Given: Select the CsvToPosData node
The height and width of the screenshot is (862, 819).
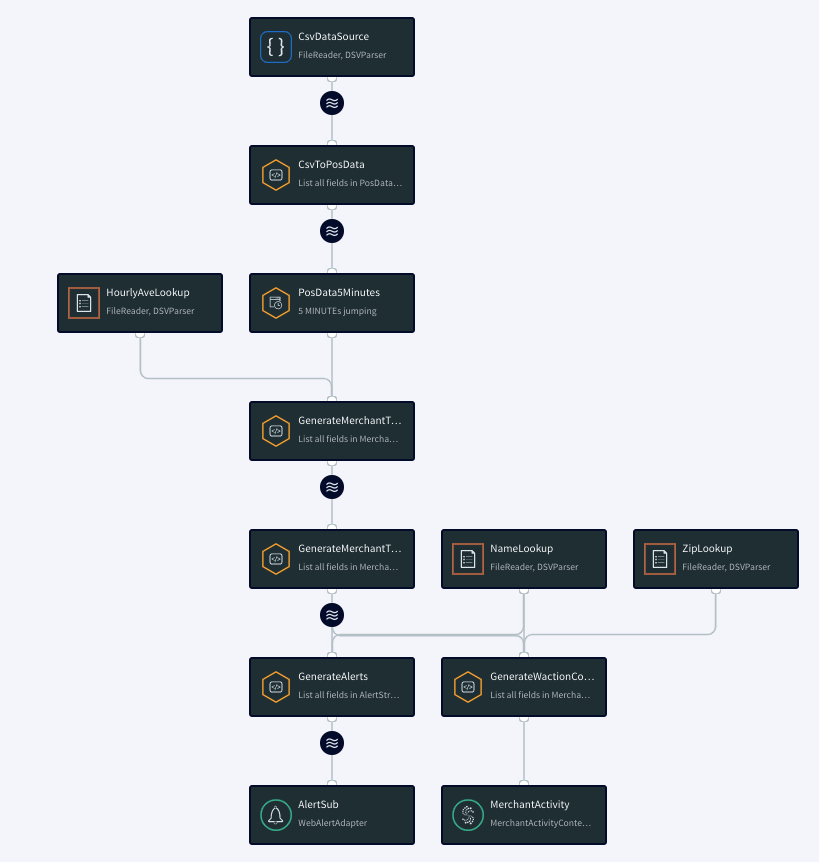Looking at the screenshot, I should click(331, 174).
